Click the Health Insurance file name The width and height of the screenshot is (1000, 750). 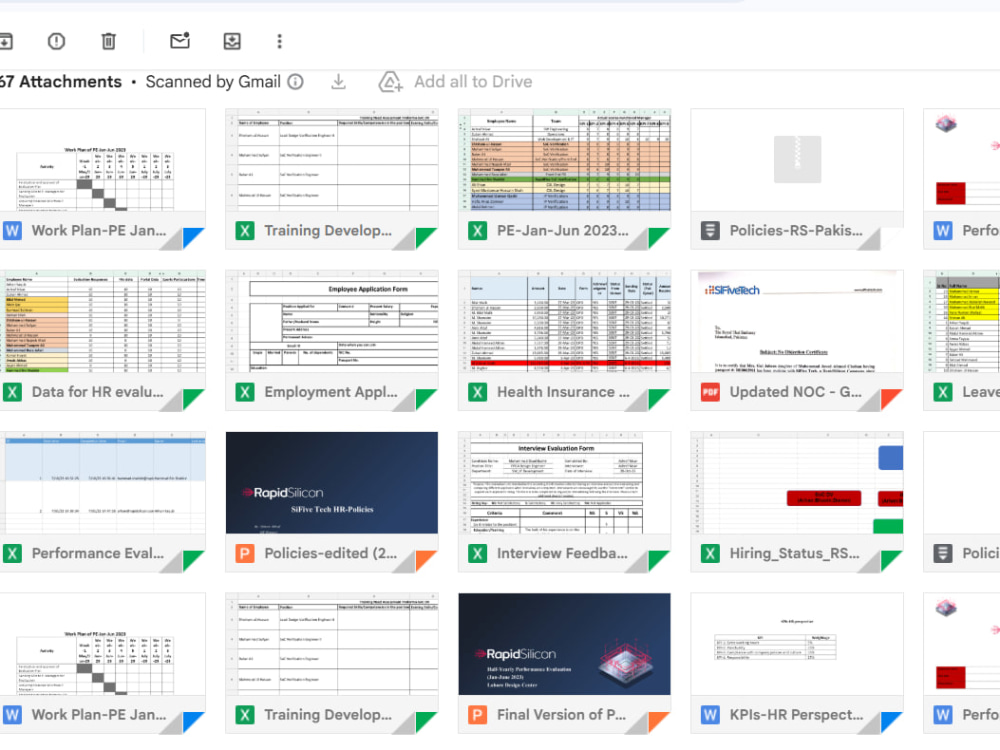click(563, 392)
